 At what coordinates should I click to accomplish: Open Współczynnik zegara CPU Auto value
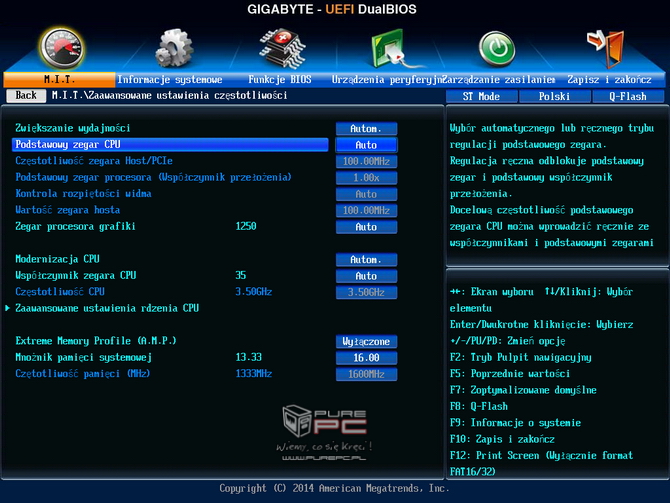coord(366,276)
